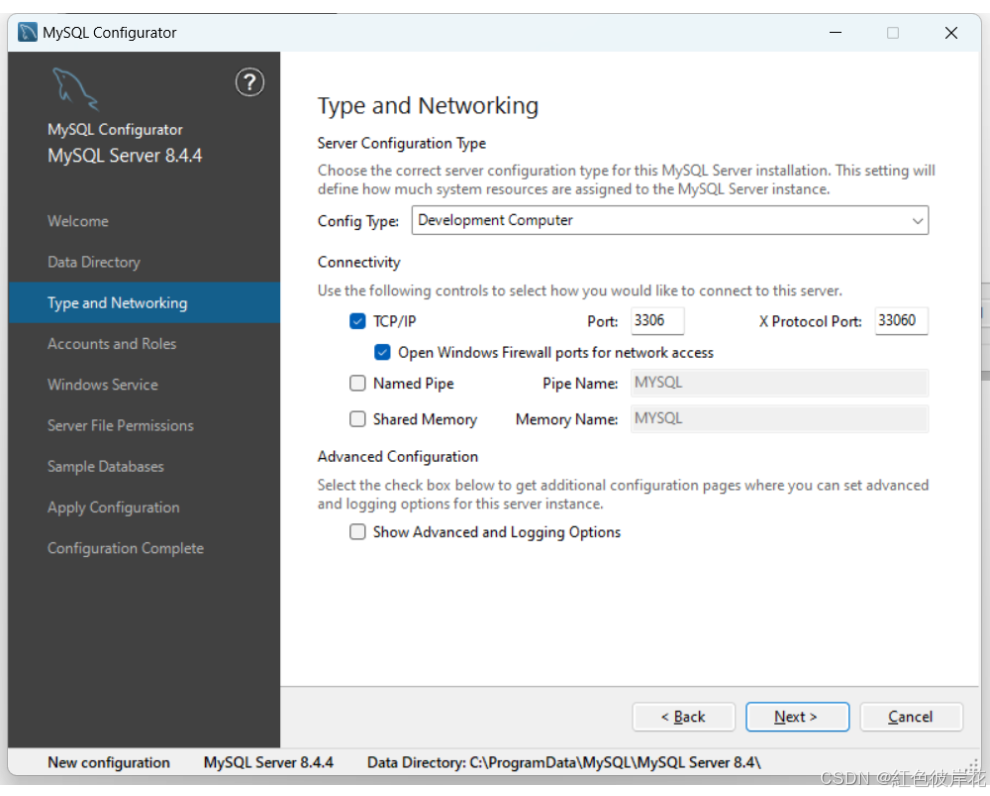
Task: Minimize the MySQL Configurator window
Action: (835, 33)
